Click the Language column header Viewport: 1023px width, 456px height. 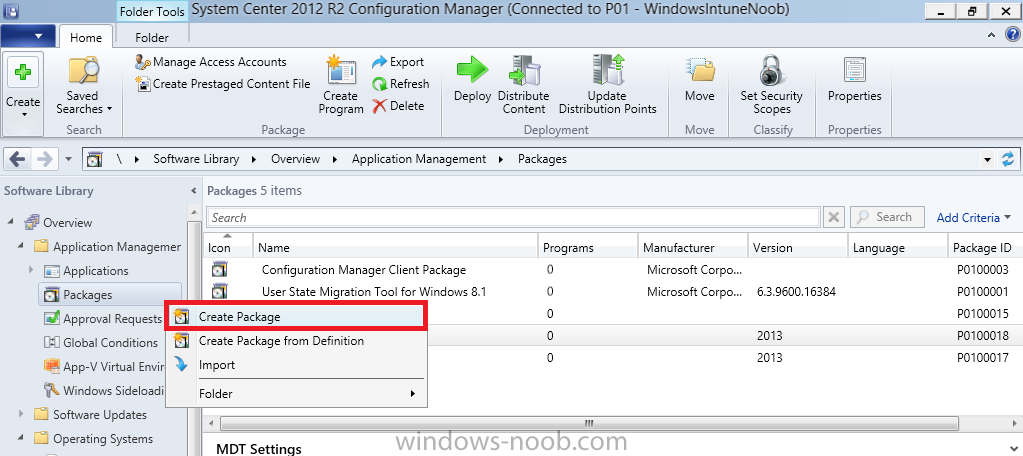point(898,247)
